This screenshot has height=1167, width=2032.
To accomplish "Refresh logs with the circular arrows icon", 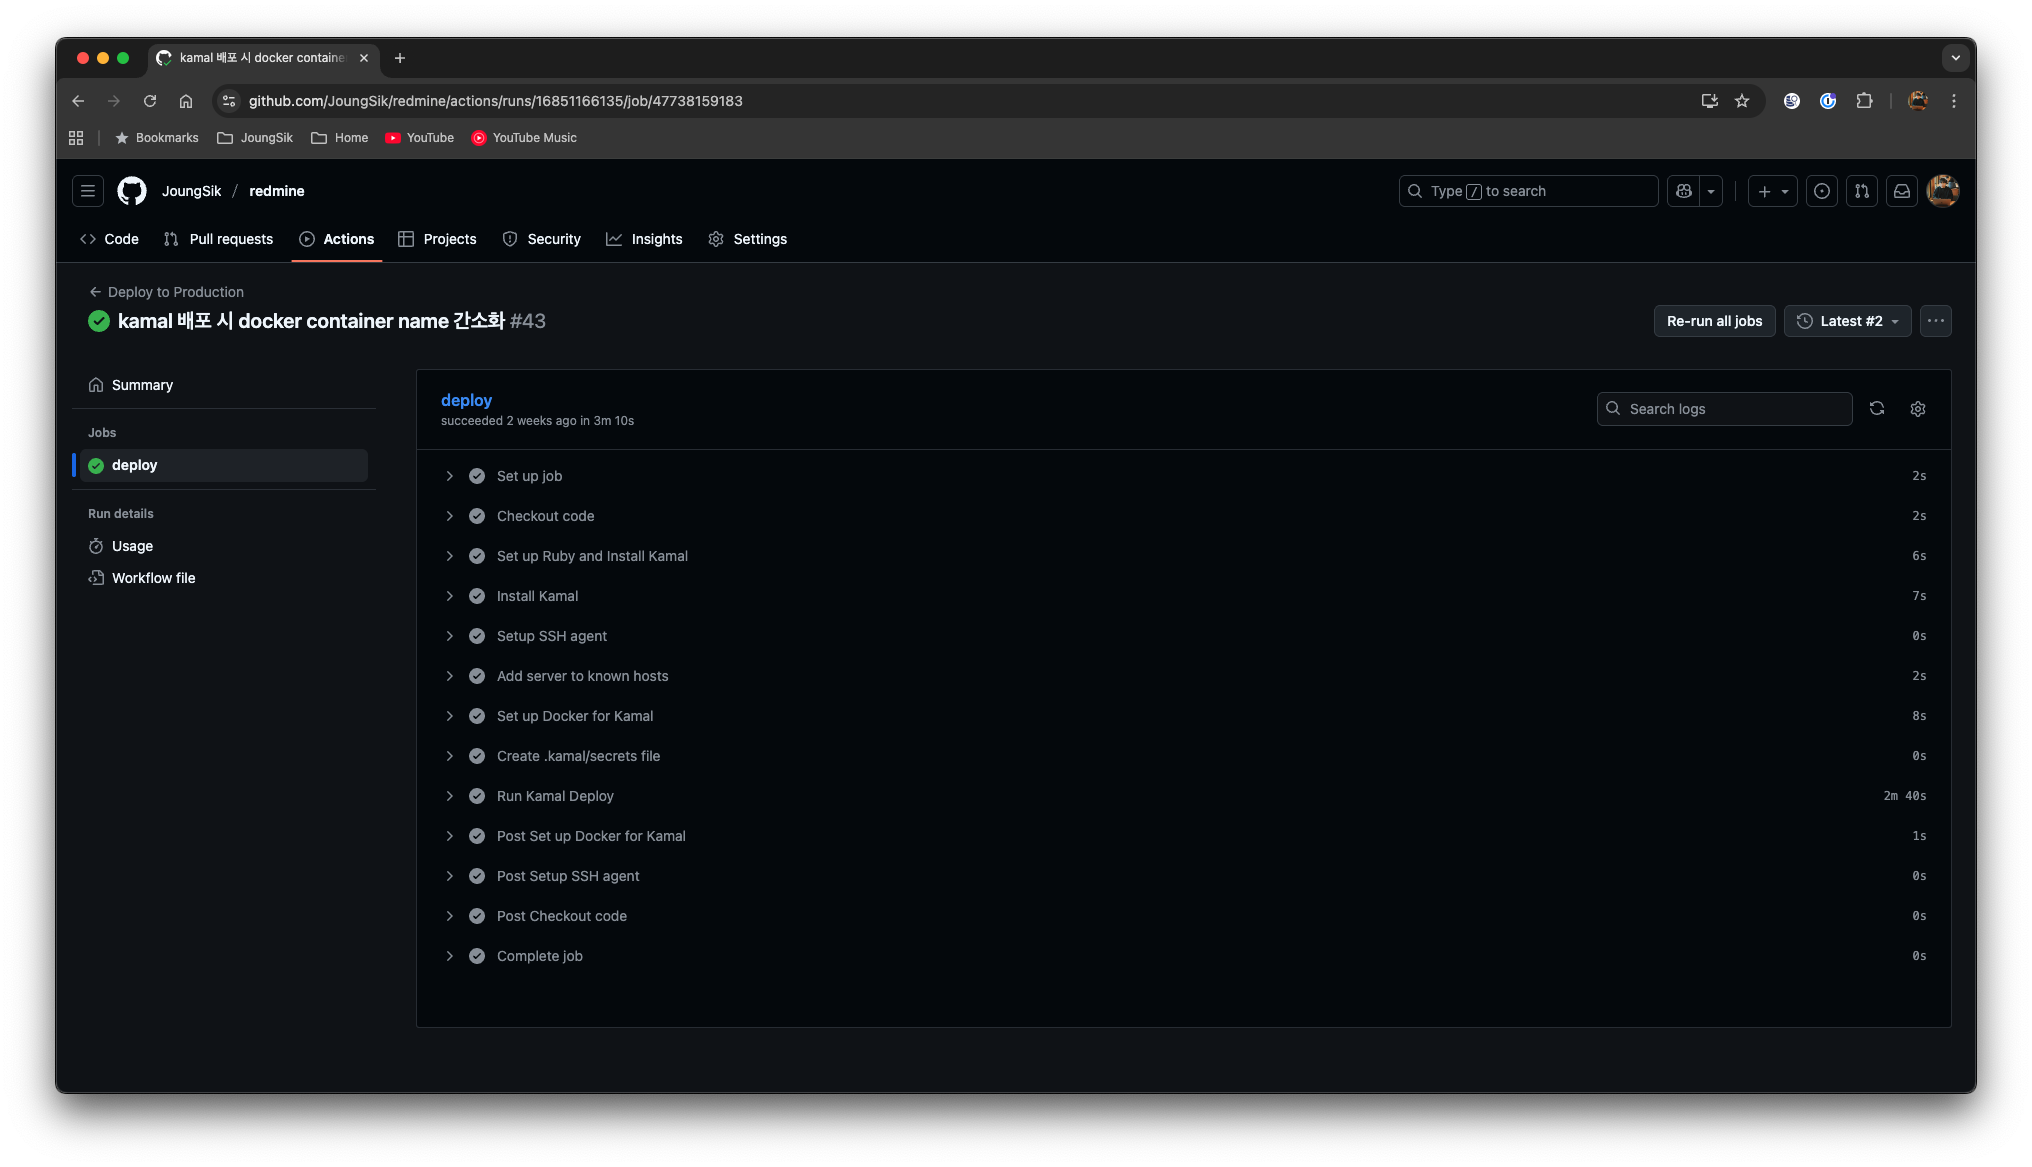I will coord(1877,408).
